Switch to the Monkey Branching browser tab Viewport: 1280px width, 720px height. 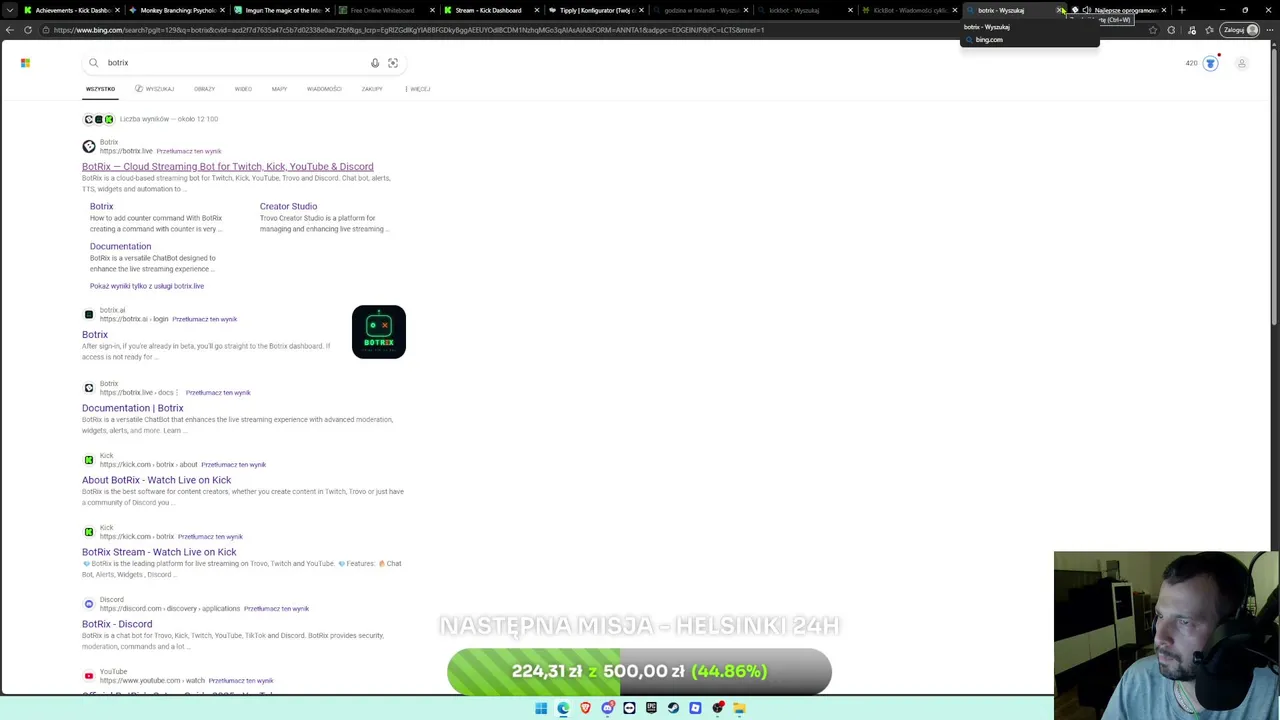pos(176,10)
